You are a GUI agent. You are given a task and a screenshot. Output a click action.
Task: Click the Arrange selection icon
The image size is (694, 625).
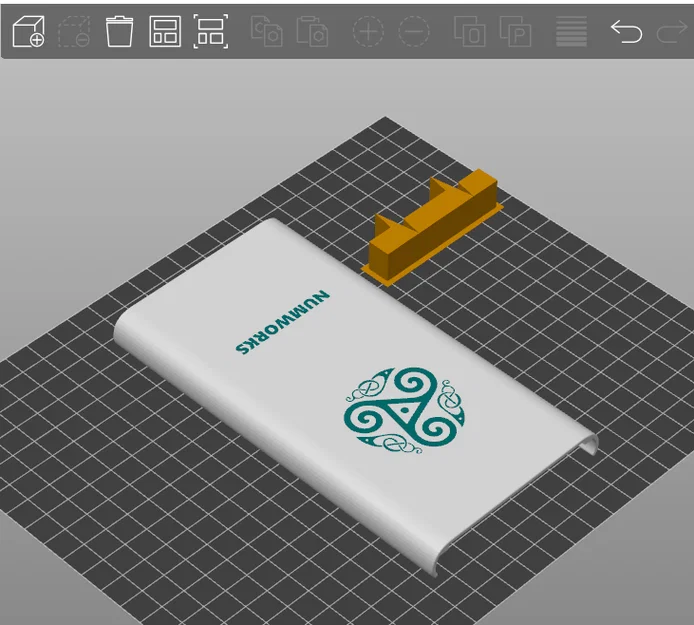click(211, 31)
